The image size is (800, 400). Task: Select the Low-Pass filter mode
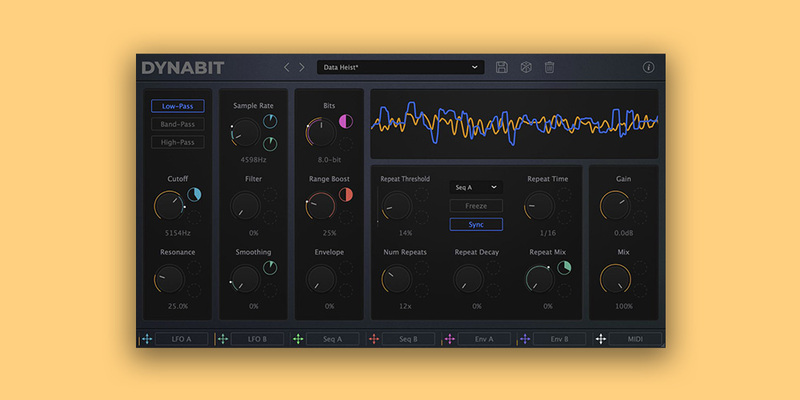point(178,106)
